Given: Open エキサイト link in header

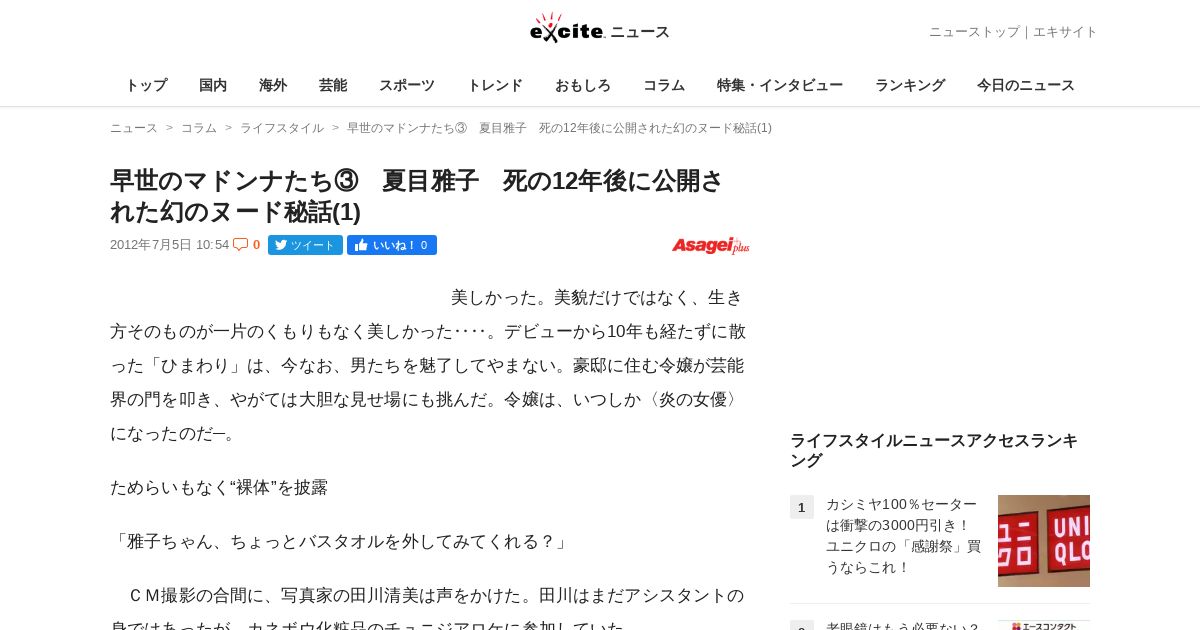Looking at the screenshot, I should coord(1065,32).
